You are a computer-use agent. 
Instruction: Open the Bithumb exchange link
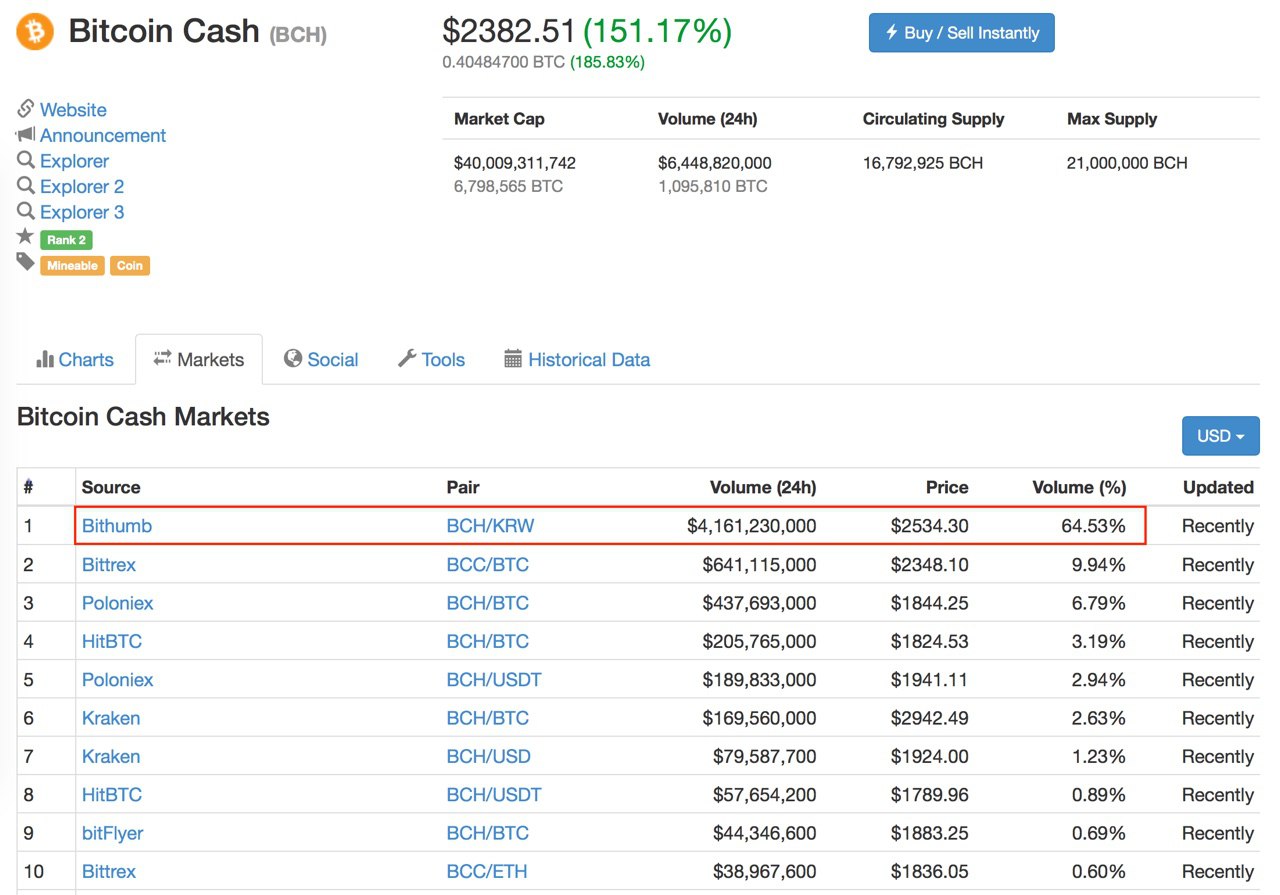pyautogui.click(x=117, y=526)
